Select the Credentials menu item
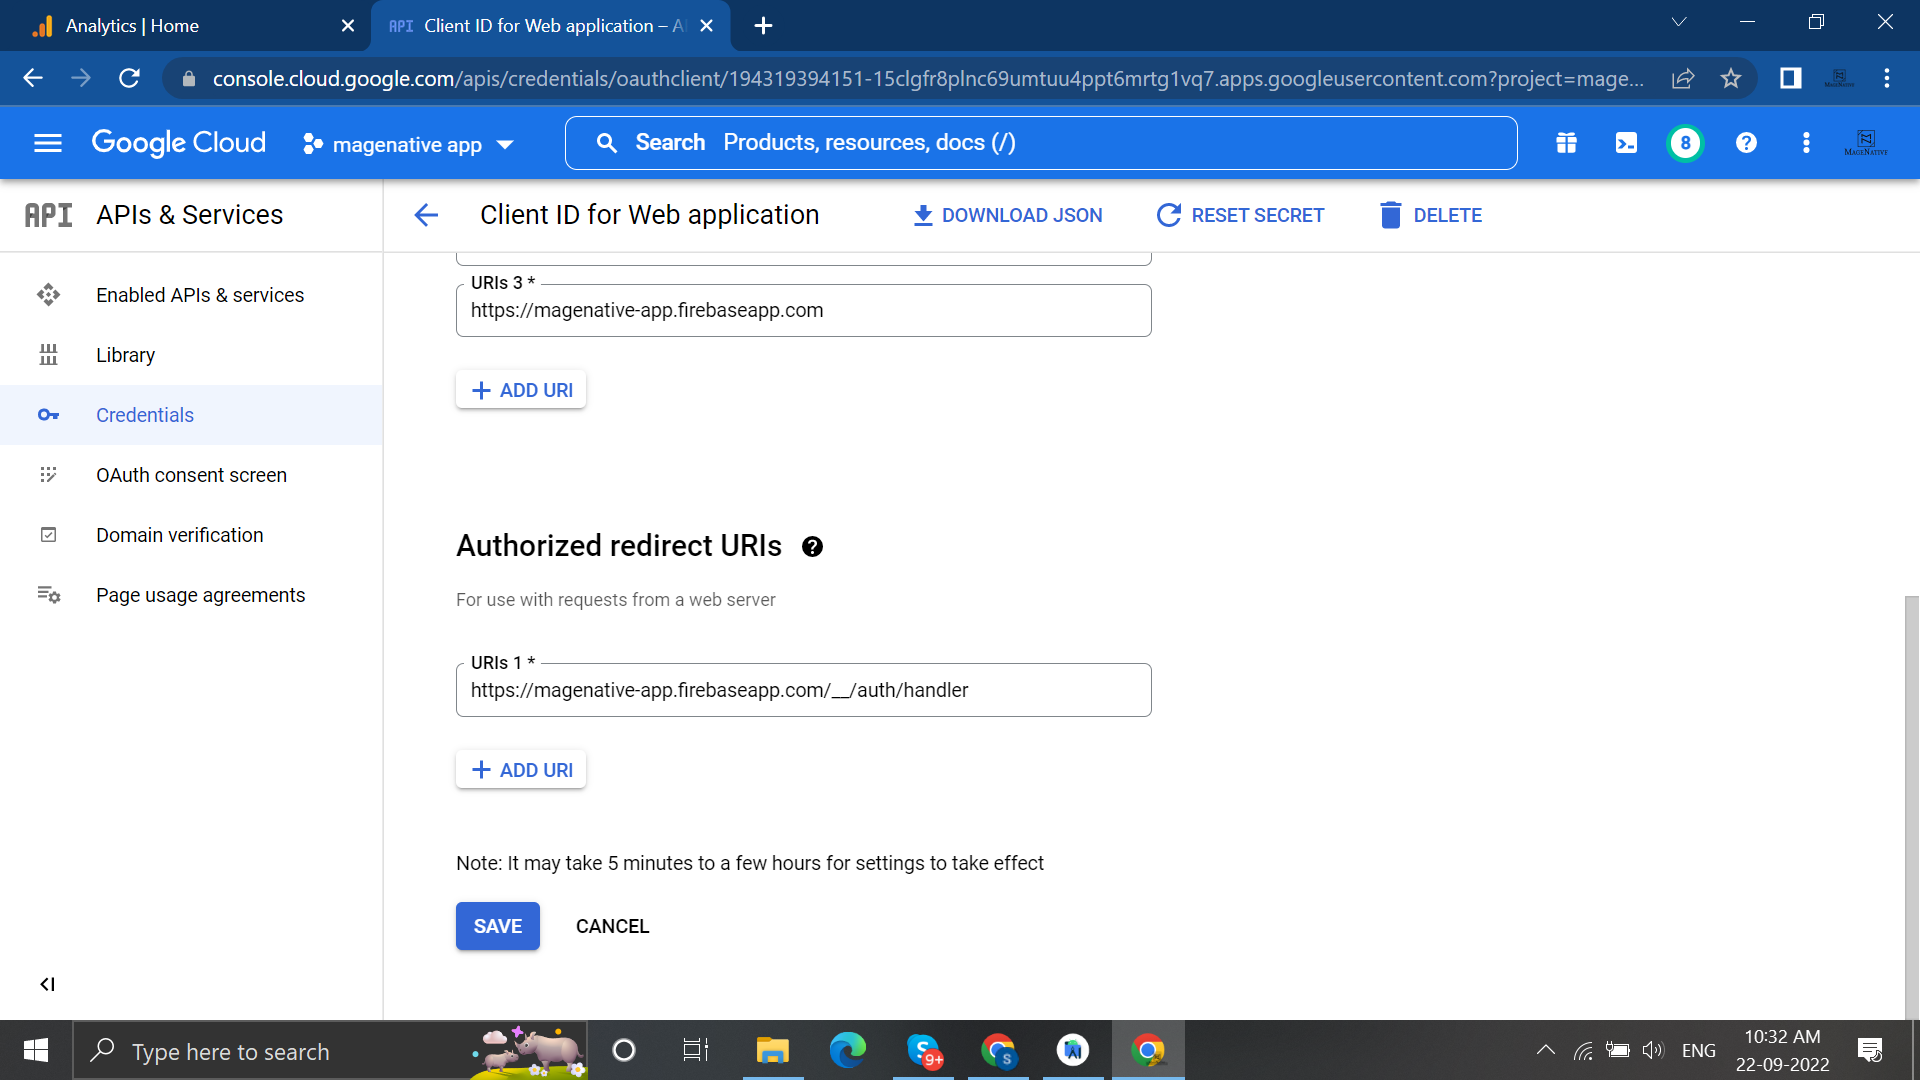The height and width of the screenshot is (1080, 1920). click(145, 414)
